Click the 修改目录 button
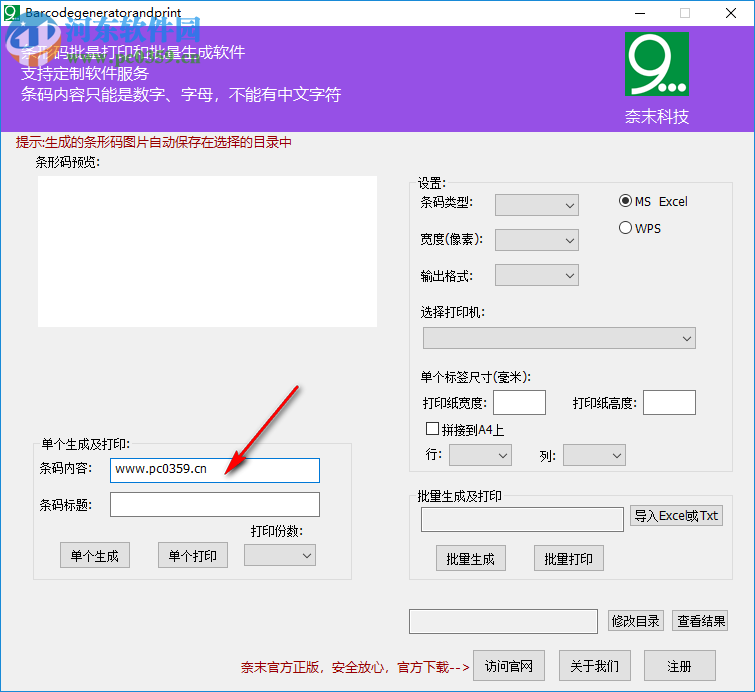Image resolution: width=755 pixels, height=692 pixels. pos(636,621)
